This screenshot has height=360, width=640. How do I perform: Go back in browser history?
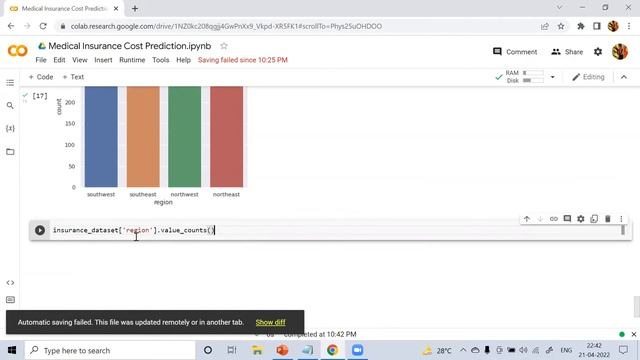[11, 26]
